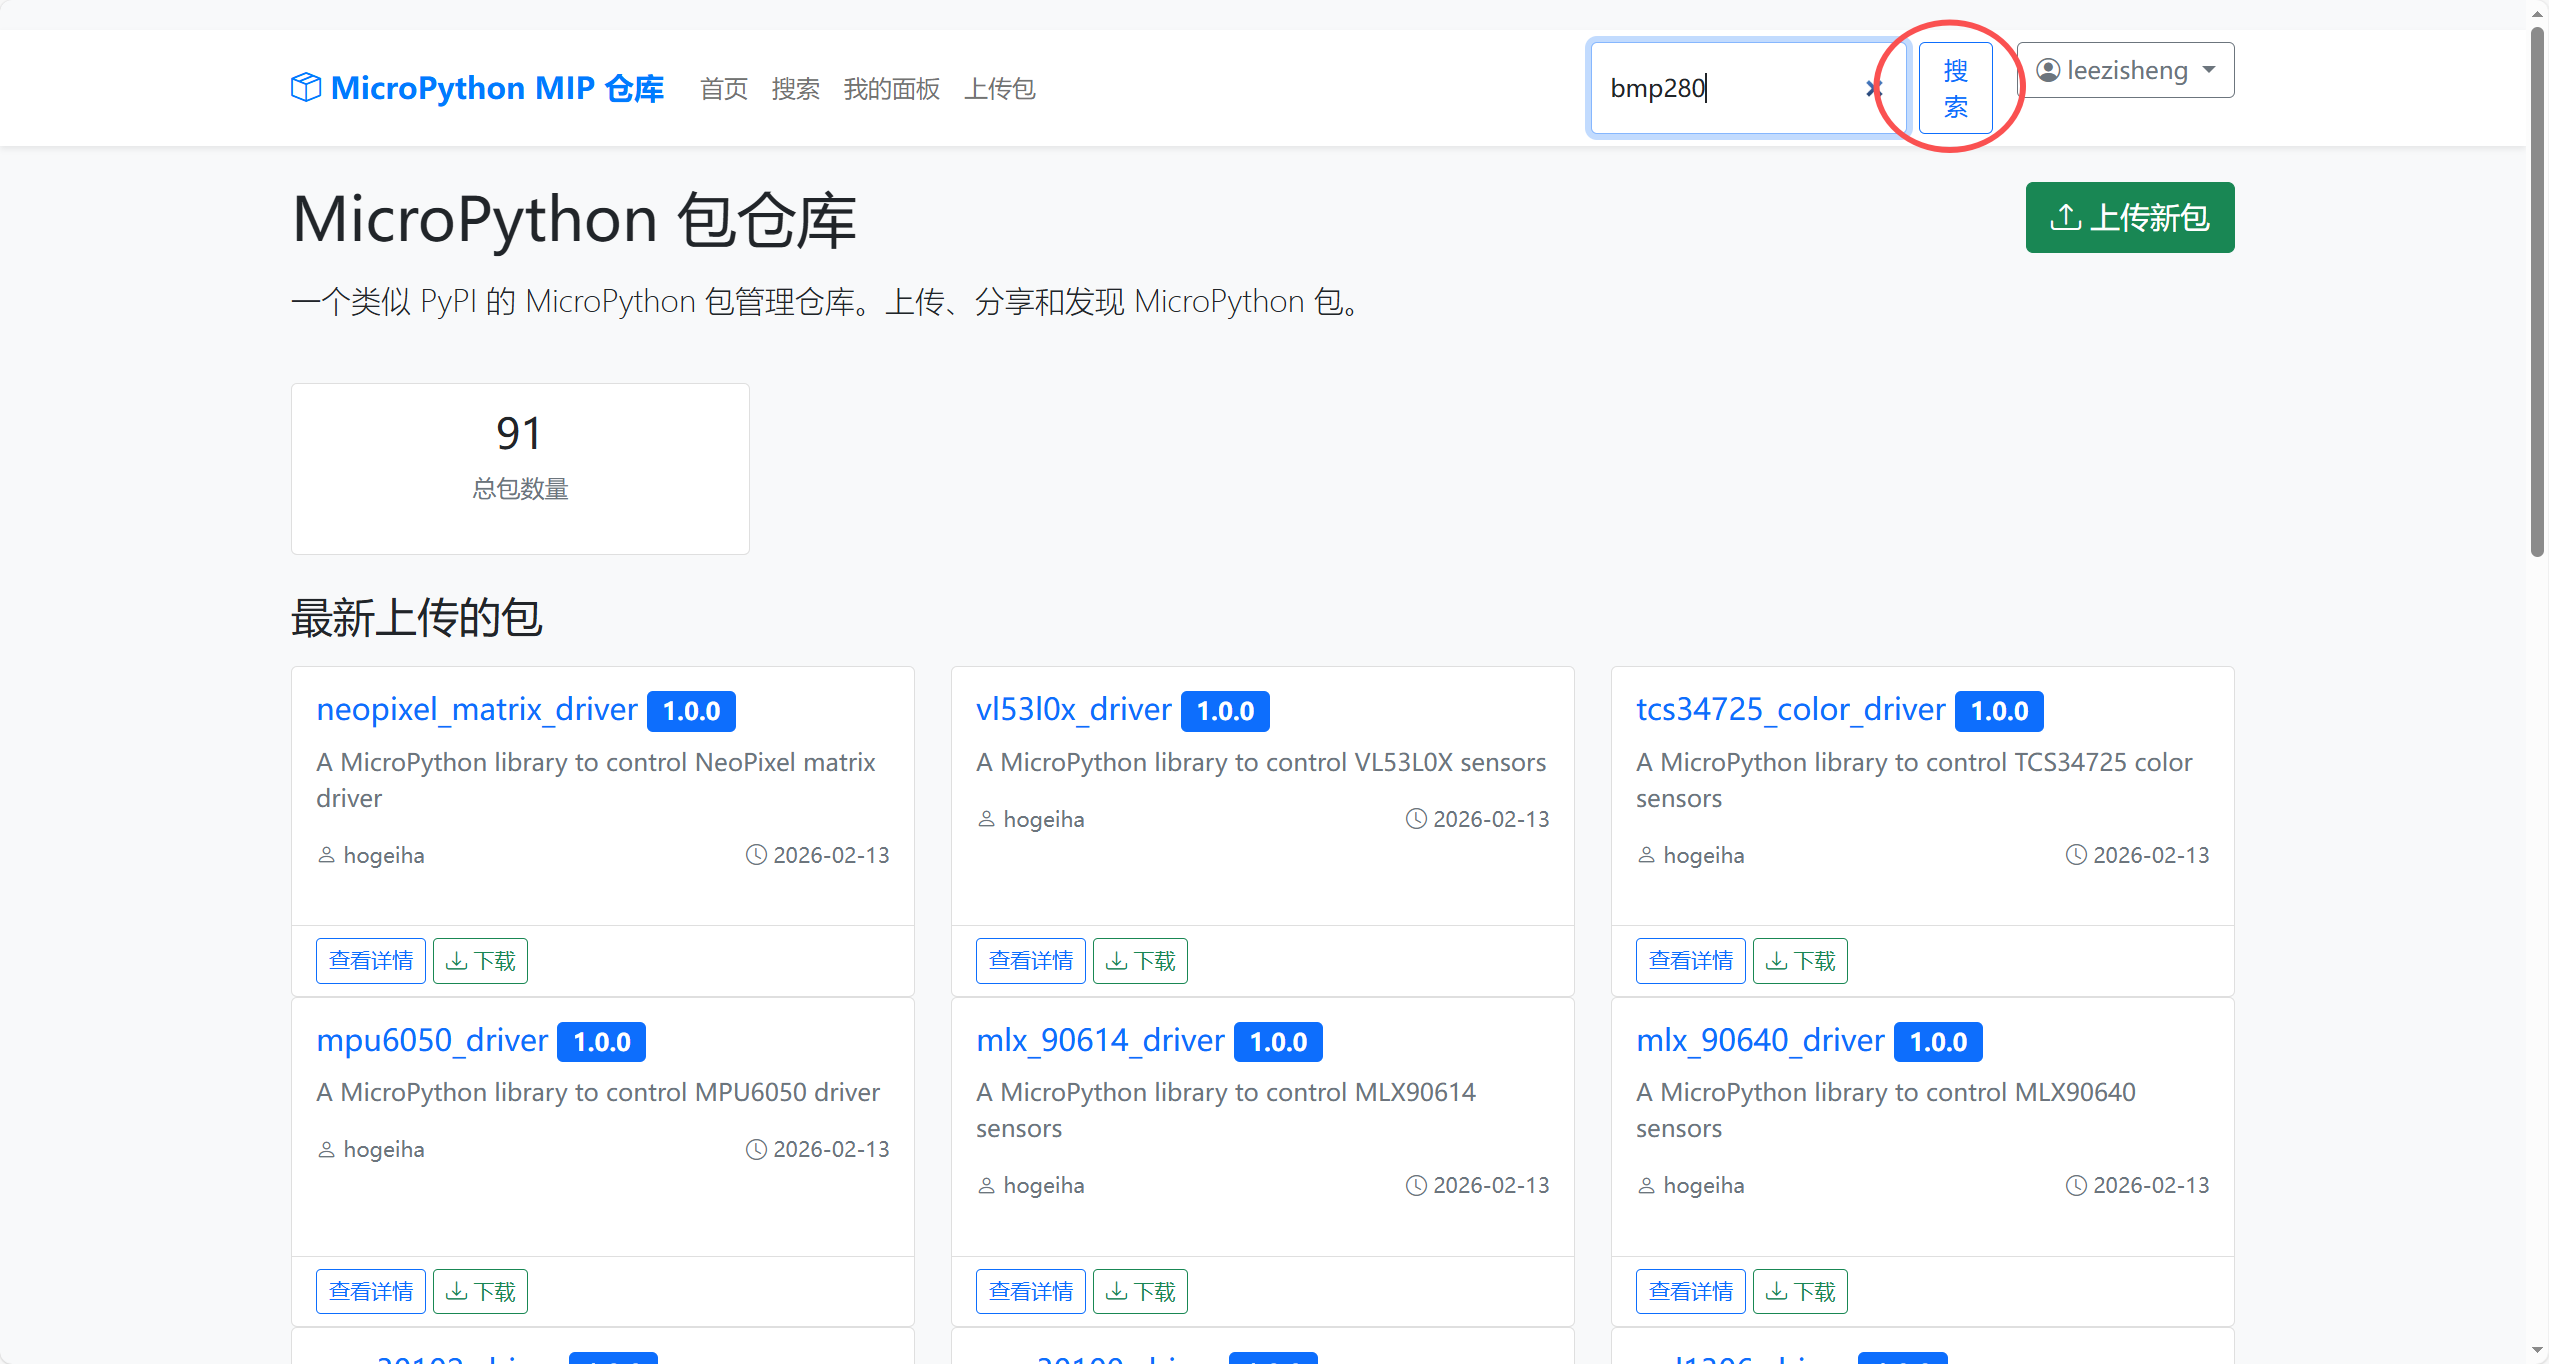Open the tcs34725_color_driver package link

tap(1791, 709)
